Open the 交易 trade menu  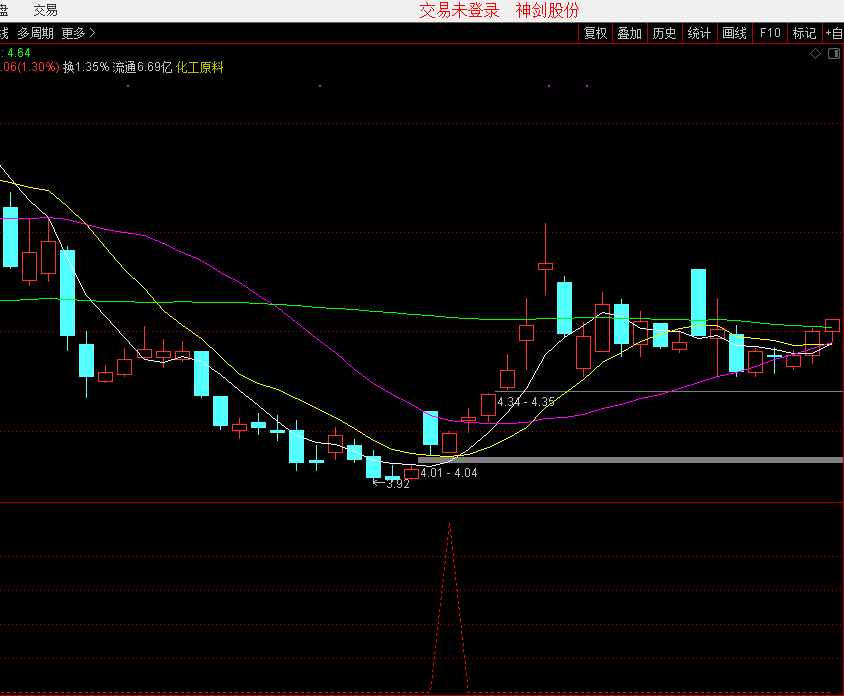[45, 10]
